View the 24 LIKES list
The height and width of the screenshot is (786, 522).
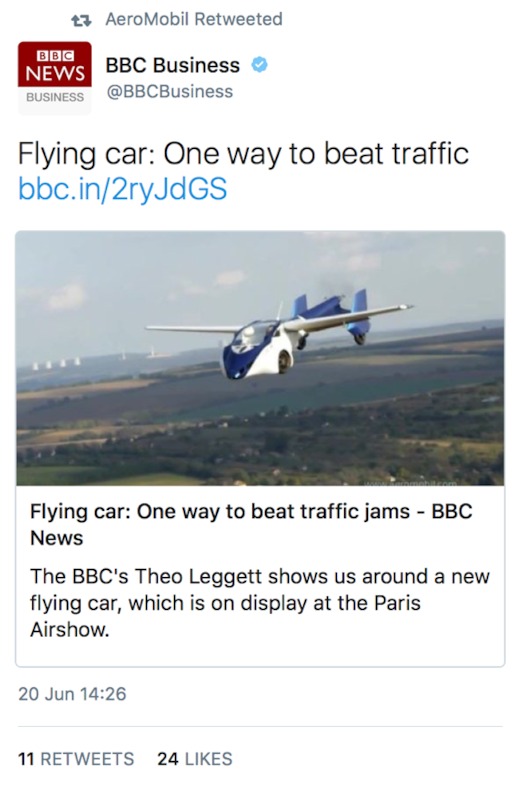[195, 759]
